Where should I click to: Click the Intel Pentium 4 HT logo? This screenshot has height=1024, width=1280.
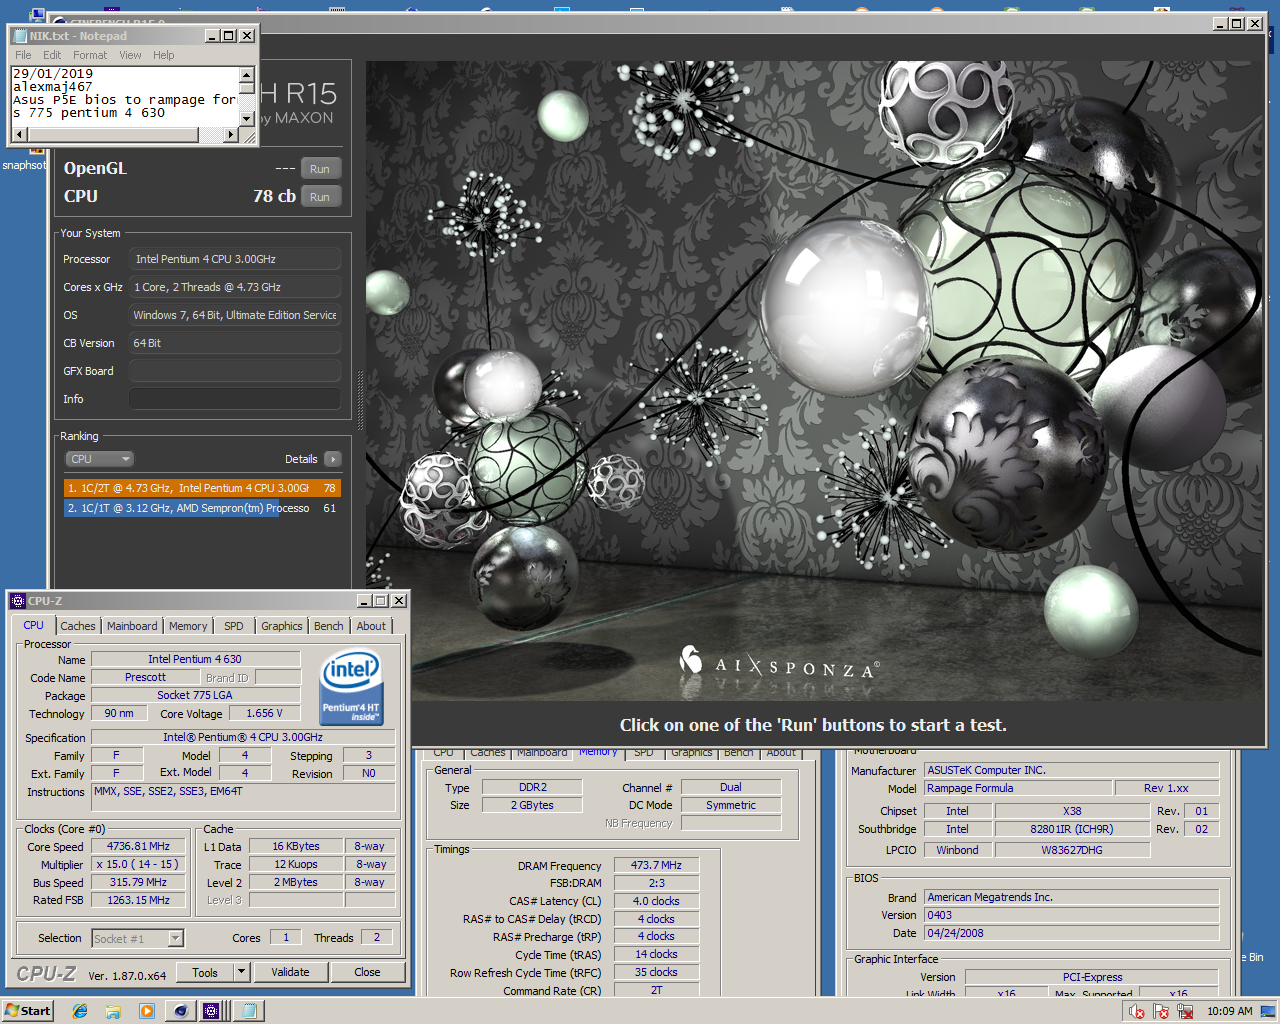point(351,687)
